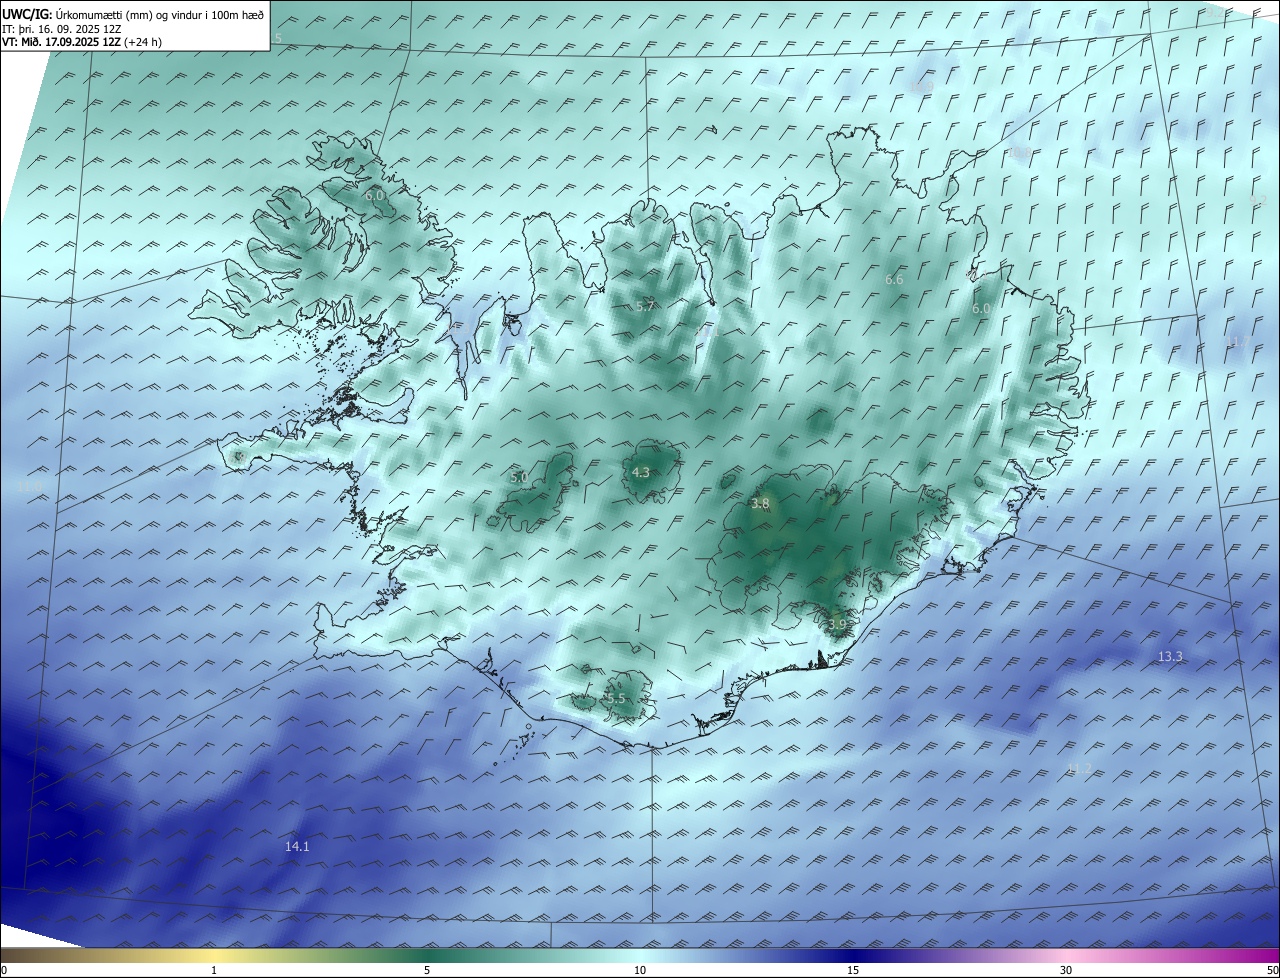Click the 50 tick label on the color scale

point(1272,970)
